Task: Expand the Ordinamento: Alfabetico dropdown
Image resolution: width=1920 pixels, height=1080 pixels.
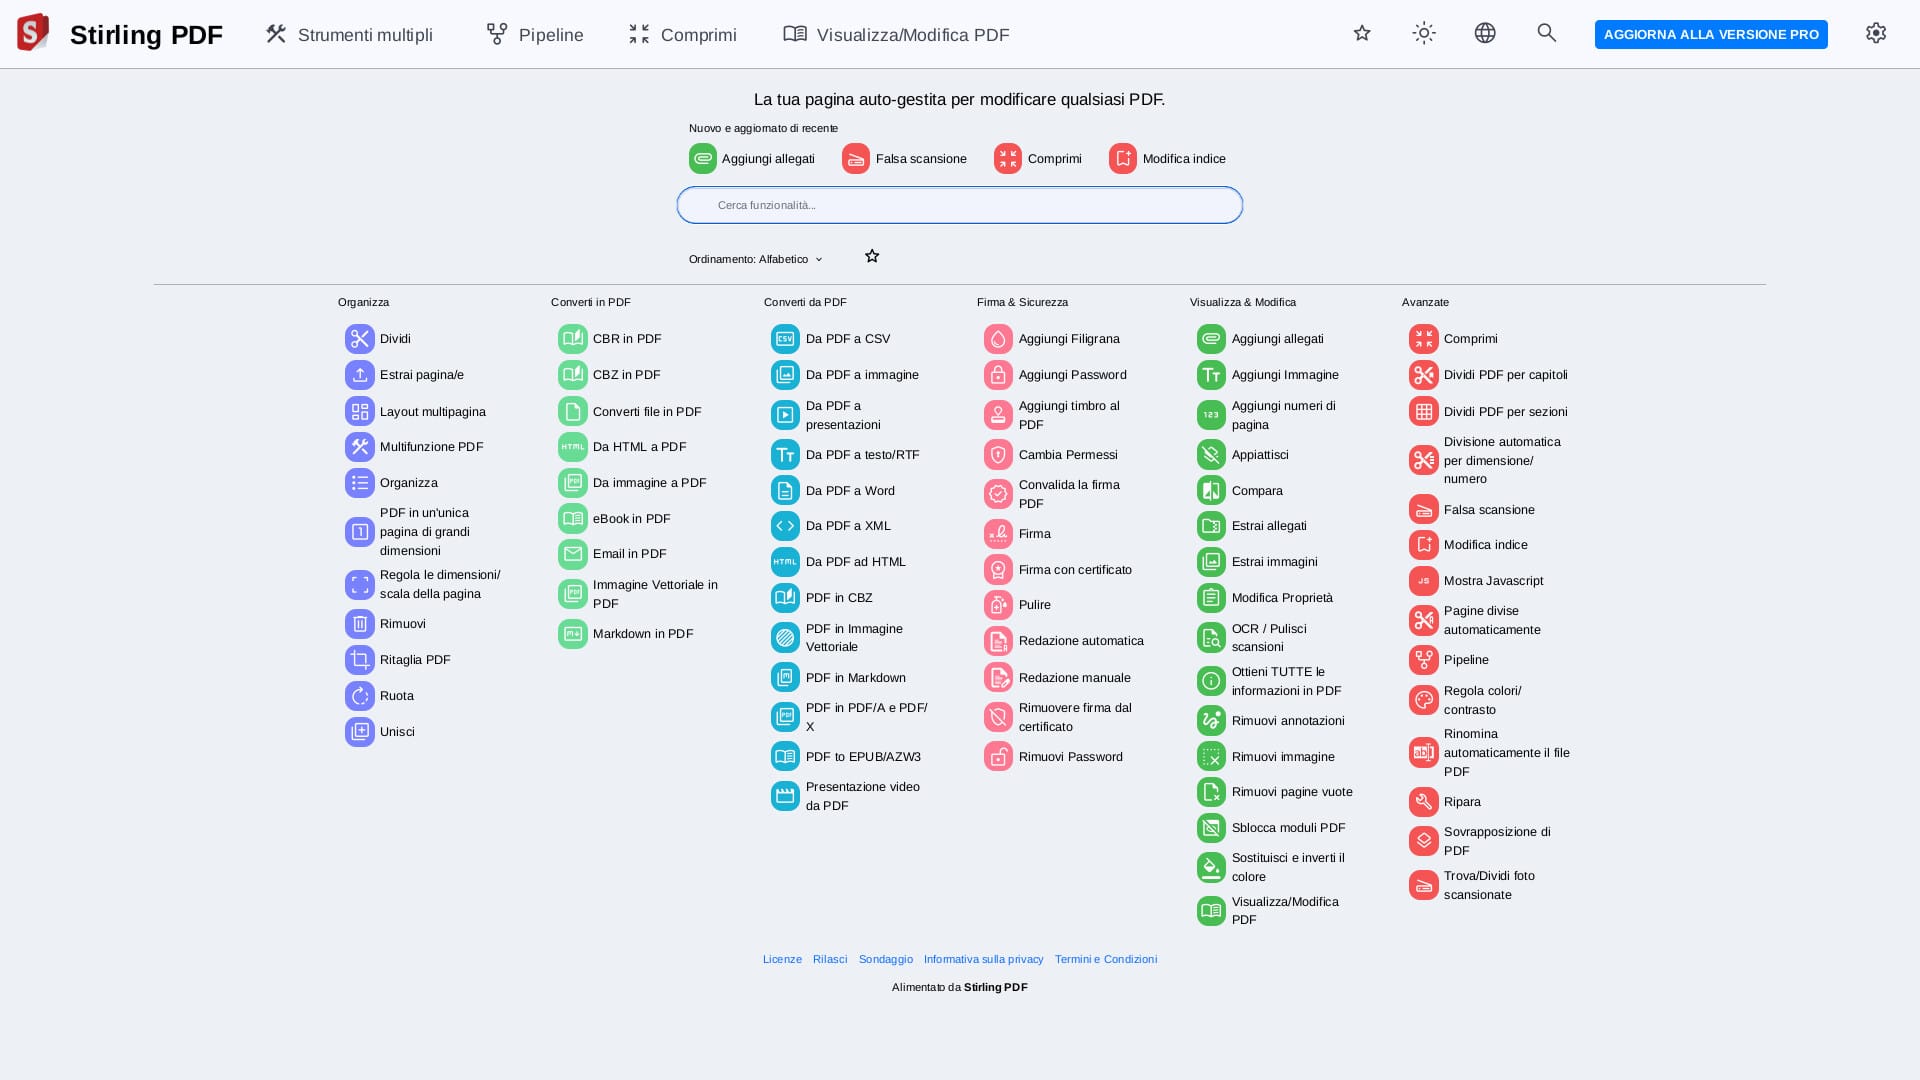Action: click(x=756, y=260)
